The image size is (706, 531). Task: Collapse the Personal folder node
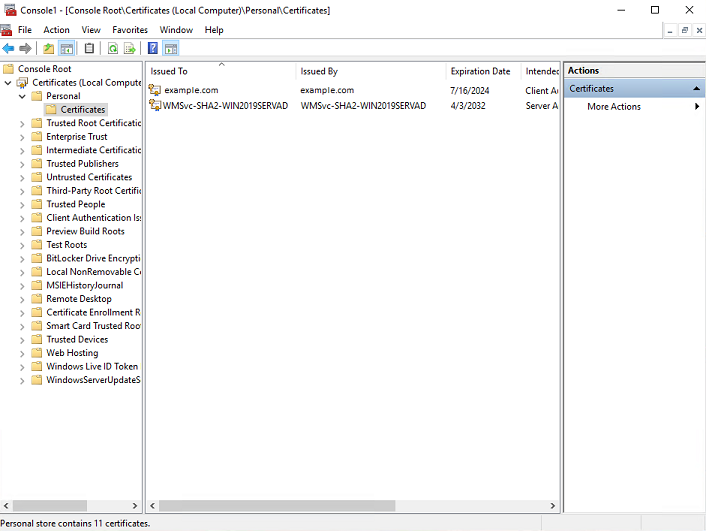tap(22, 96)
